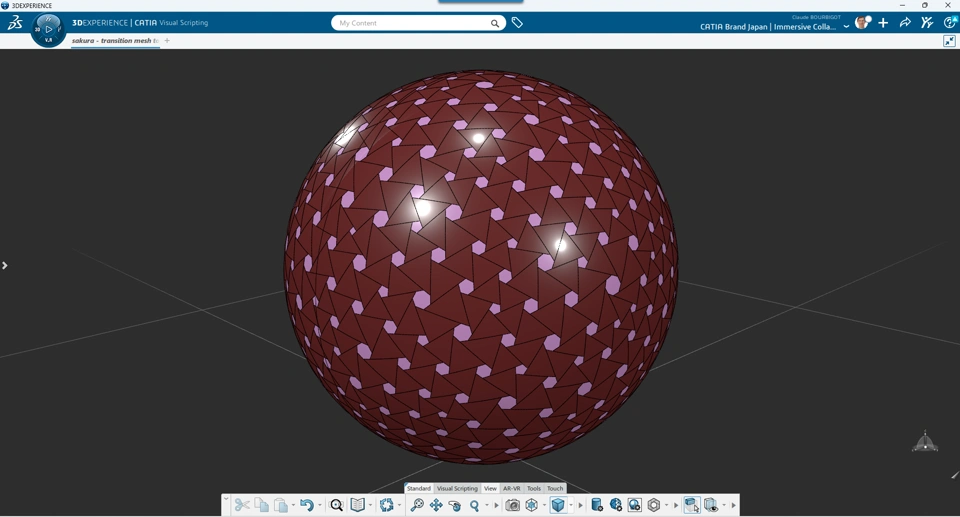Click the collapse view icon at top right
Screen dimensions: 960x517
[x=949, y=41]
